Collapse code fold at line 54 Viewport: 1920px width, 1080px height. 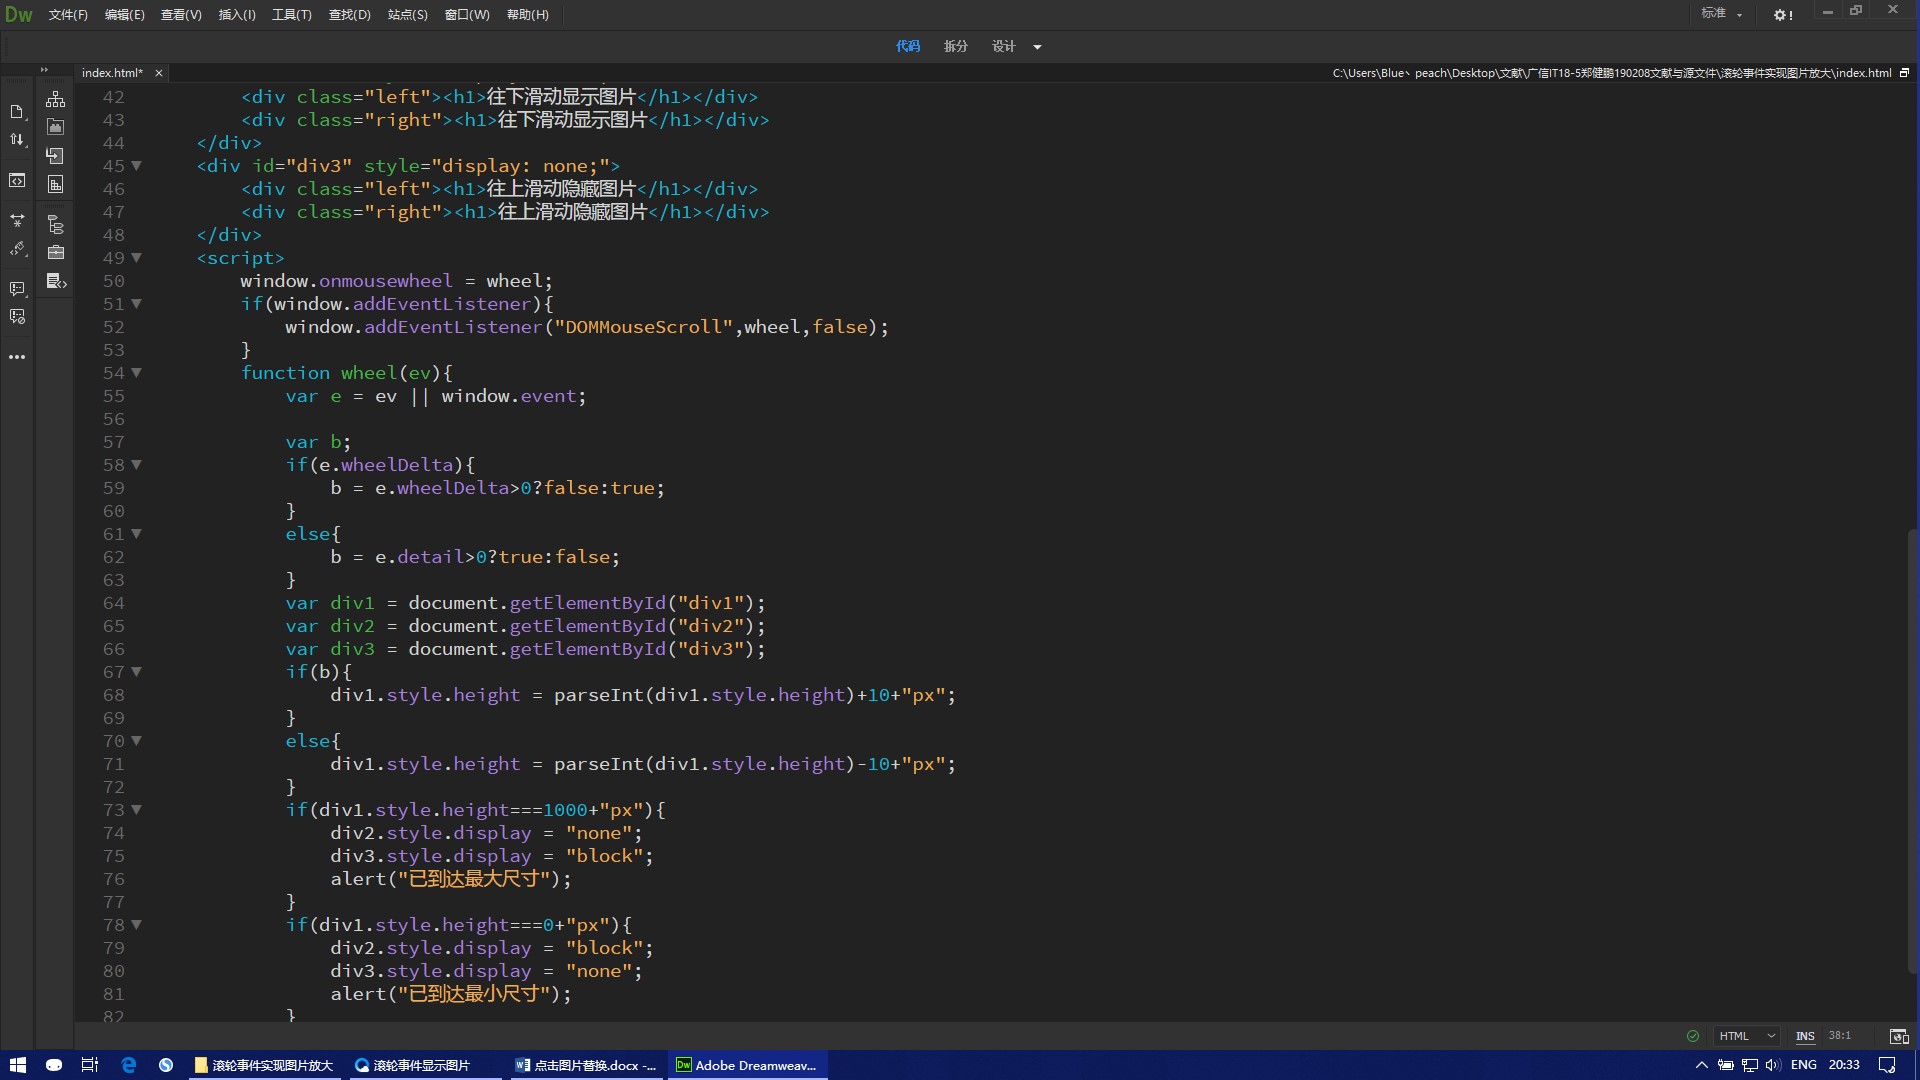click(136, 373)
